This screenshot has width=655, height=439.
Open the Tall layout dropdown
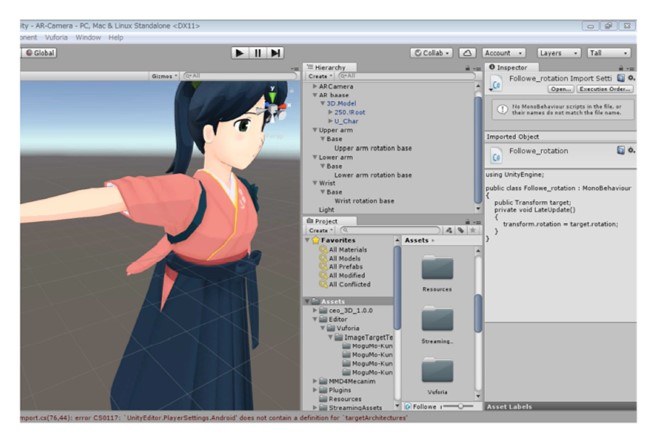pos(609,53)
